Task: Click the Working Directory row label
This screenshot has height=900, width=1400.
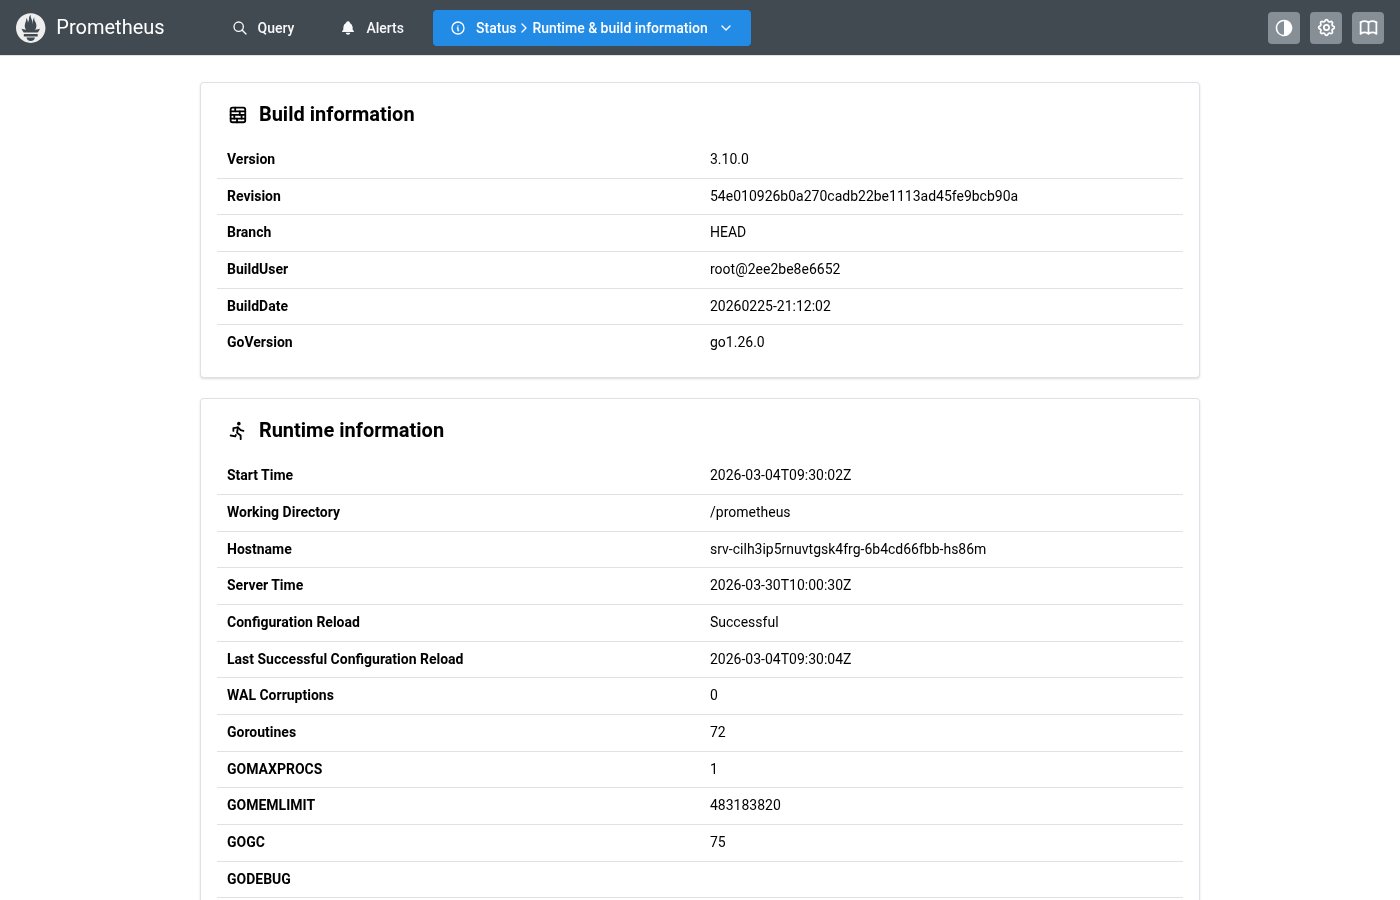Action: click(x=283, y=512)
